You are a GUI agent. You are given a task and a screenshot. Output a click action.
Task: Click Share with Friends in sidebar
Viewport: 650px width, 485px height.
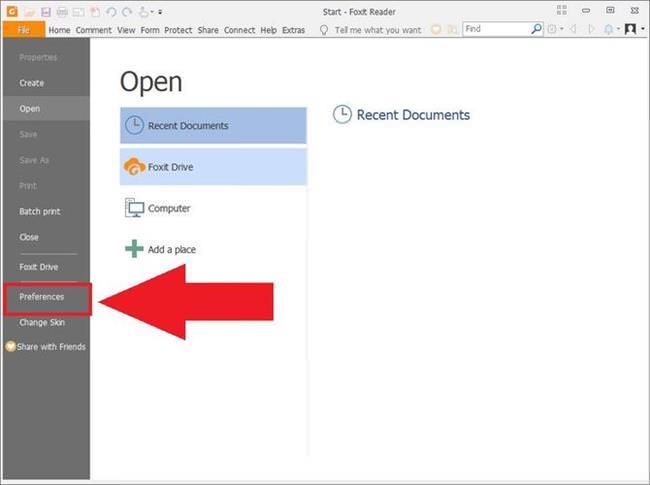click(x=51, y=347)
